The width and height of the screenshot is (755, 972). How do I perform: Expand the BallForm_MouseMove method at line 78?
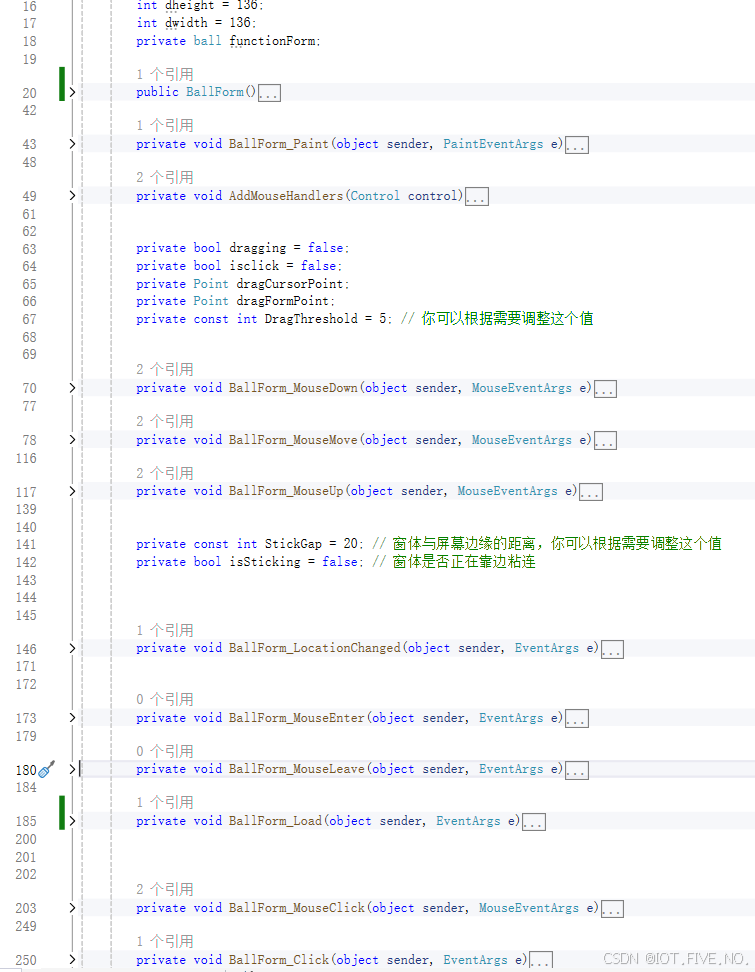72,440
